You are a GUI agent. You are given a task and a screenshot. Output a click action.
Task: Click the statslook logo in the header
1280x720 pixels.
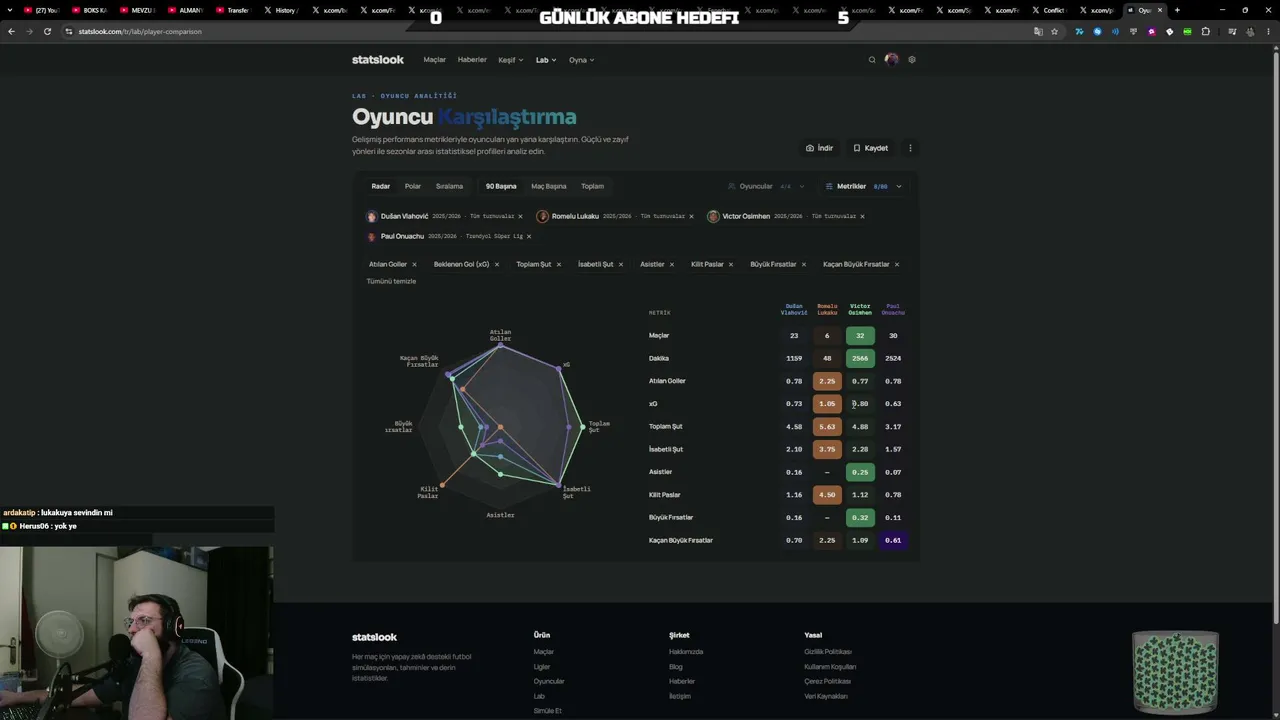click(378, 60)
